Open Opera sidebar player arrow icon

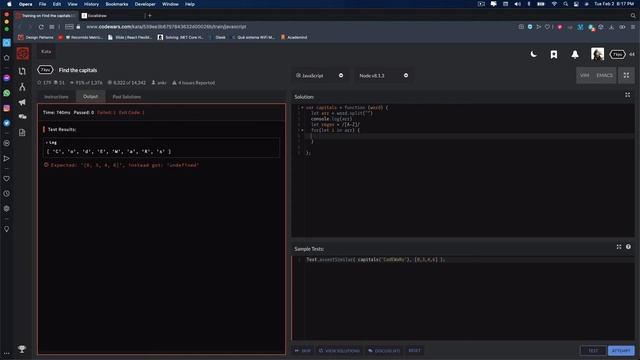click(7, 158)
